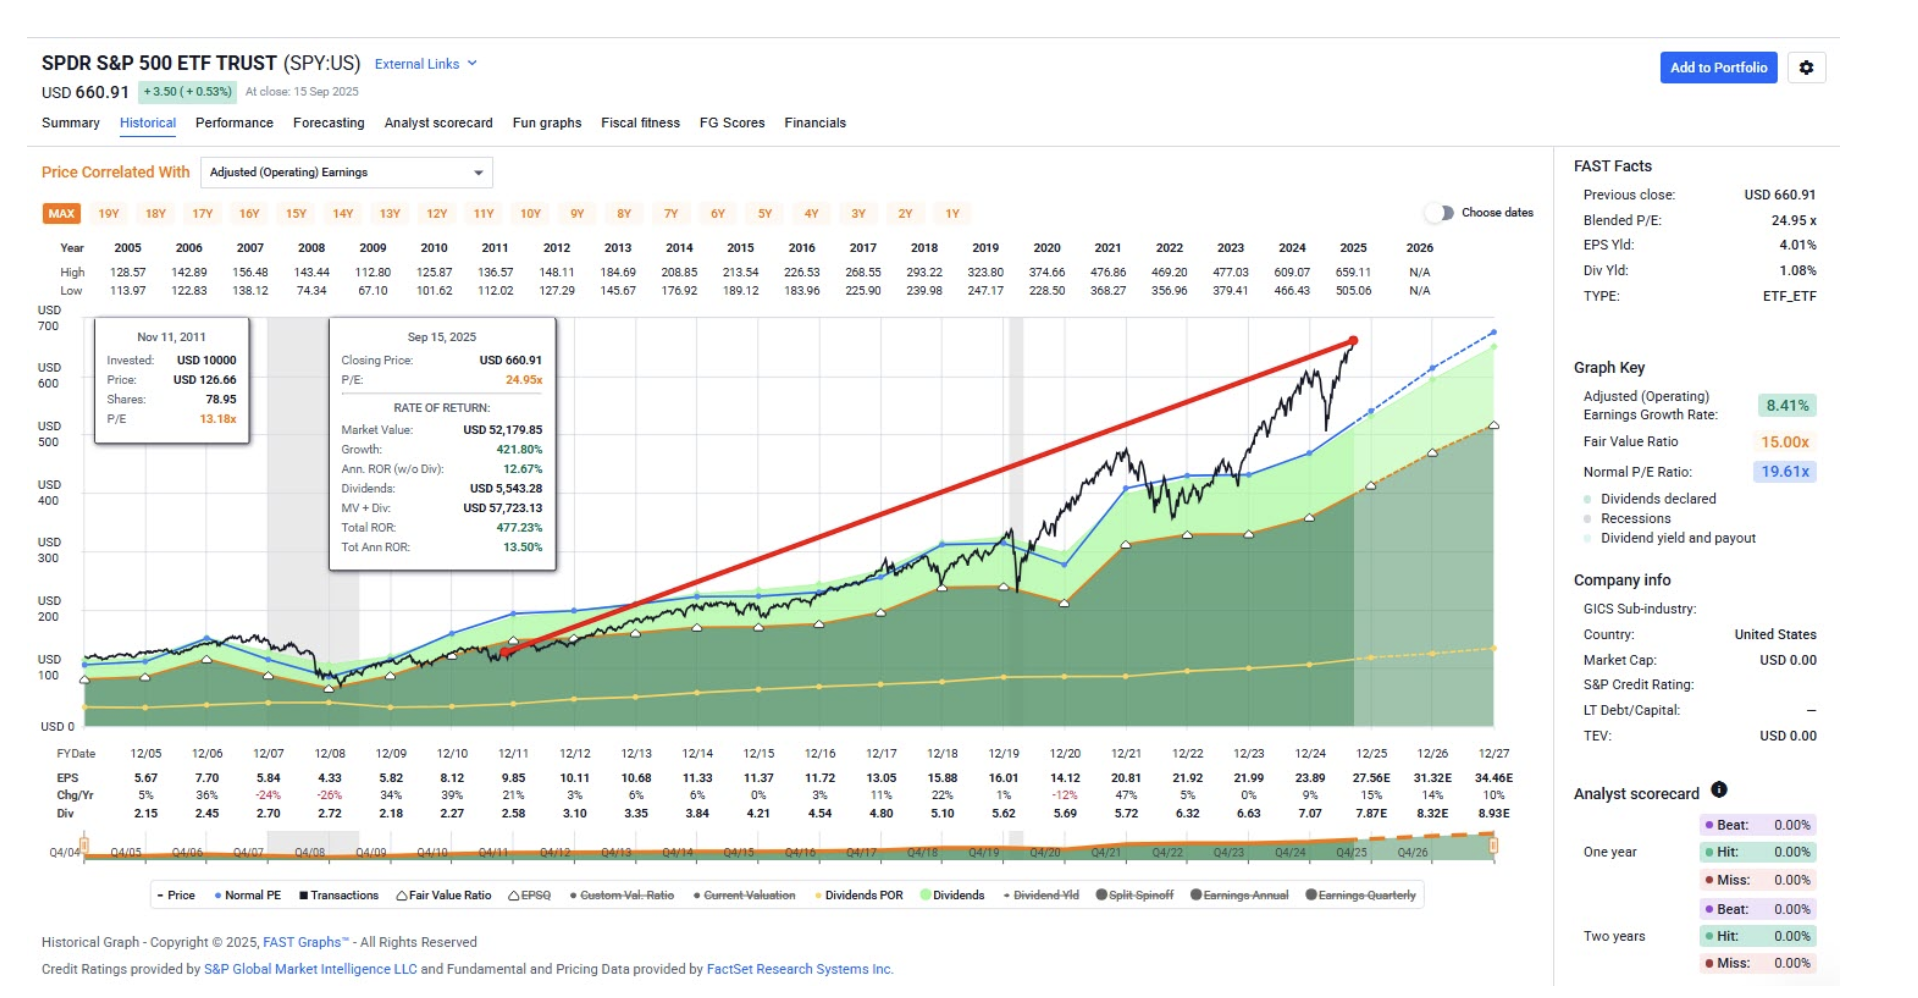Viewport: 1918px width, 998px height.
Task: Switch to the Summary tab
Action: tap(71, 123)
